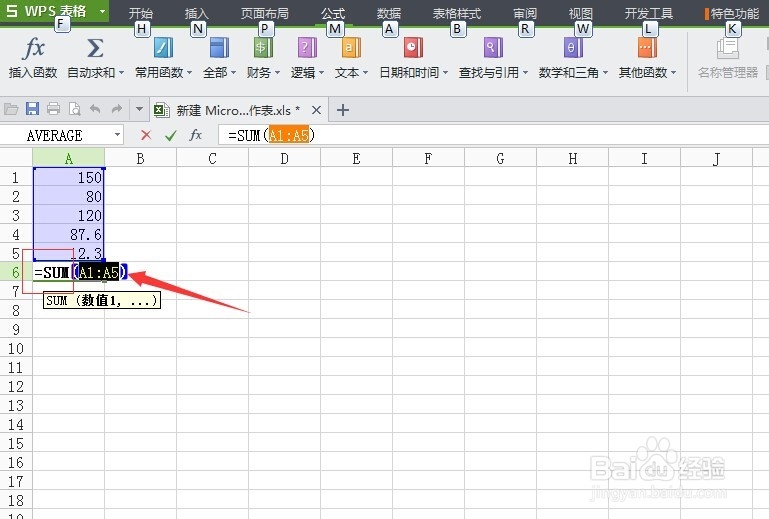
Task: Cancel formula entry with red X
Action: pos(146,135)
